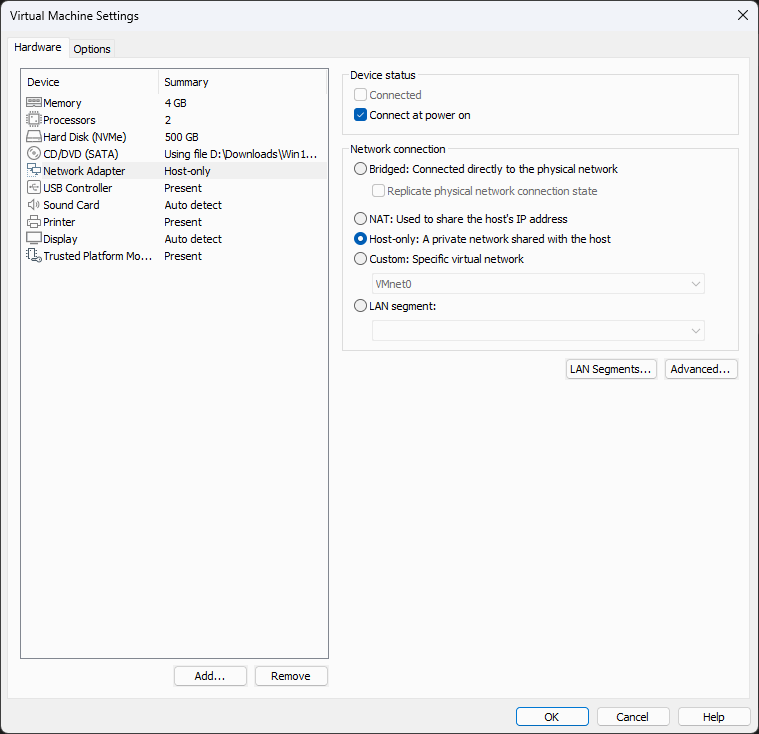
Task: Confirm settings with OK
Action: point(552,717)
